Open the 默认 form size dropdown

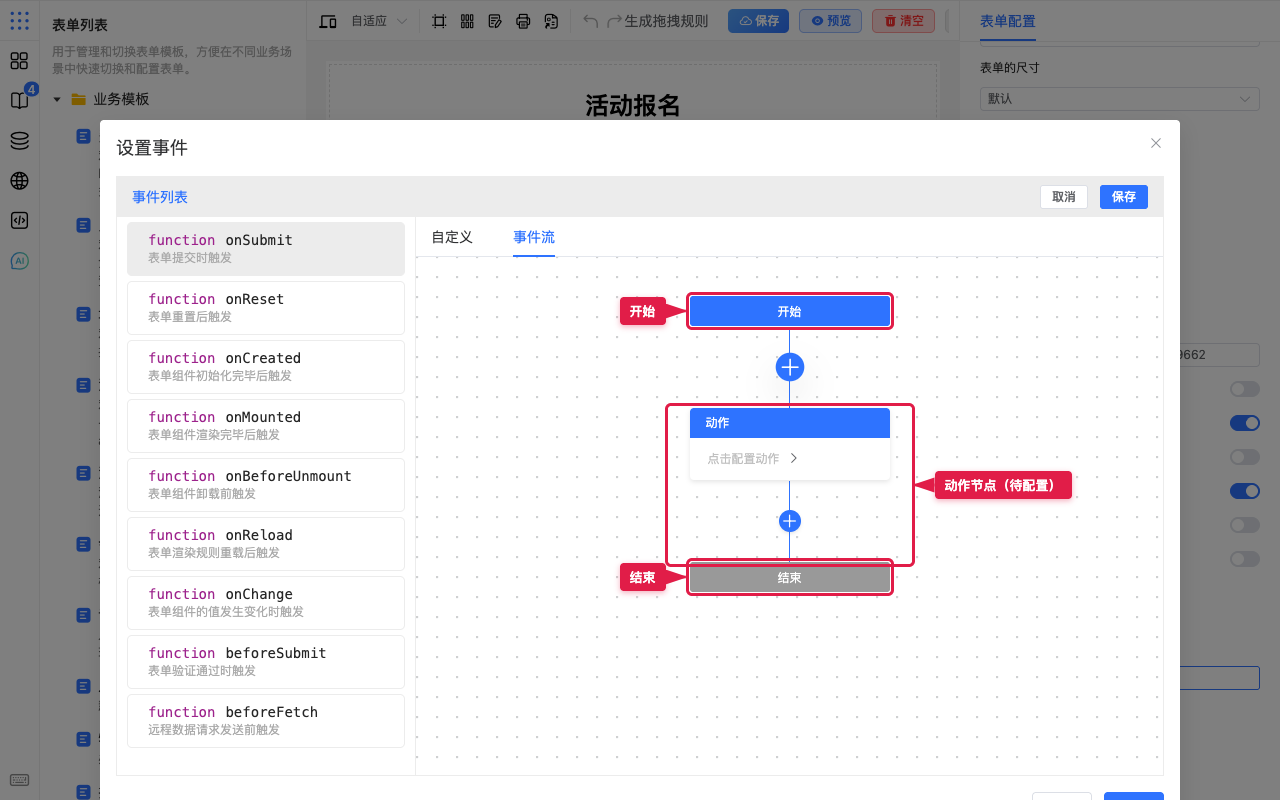[1119, 99]
